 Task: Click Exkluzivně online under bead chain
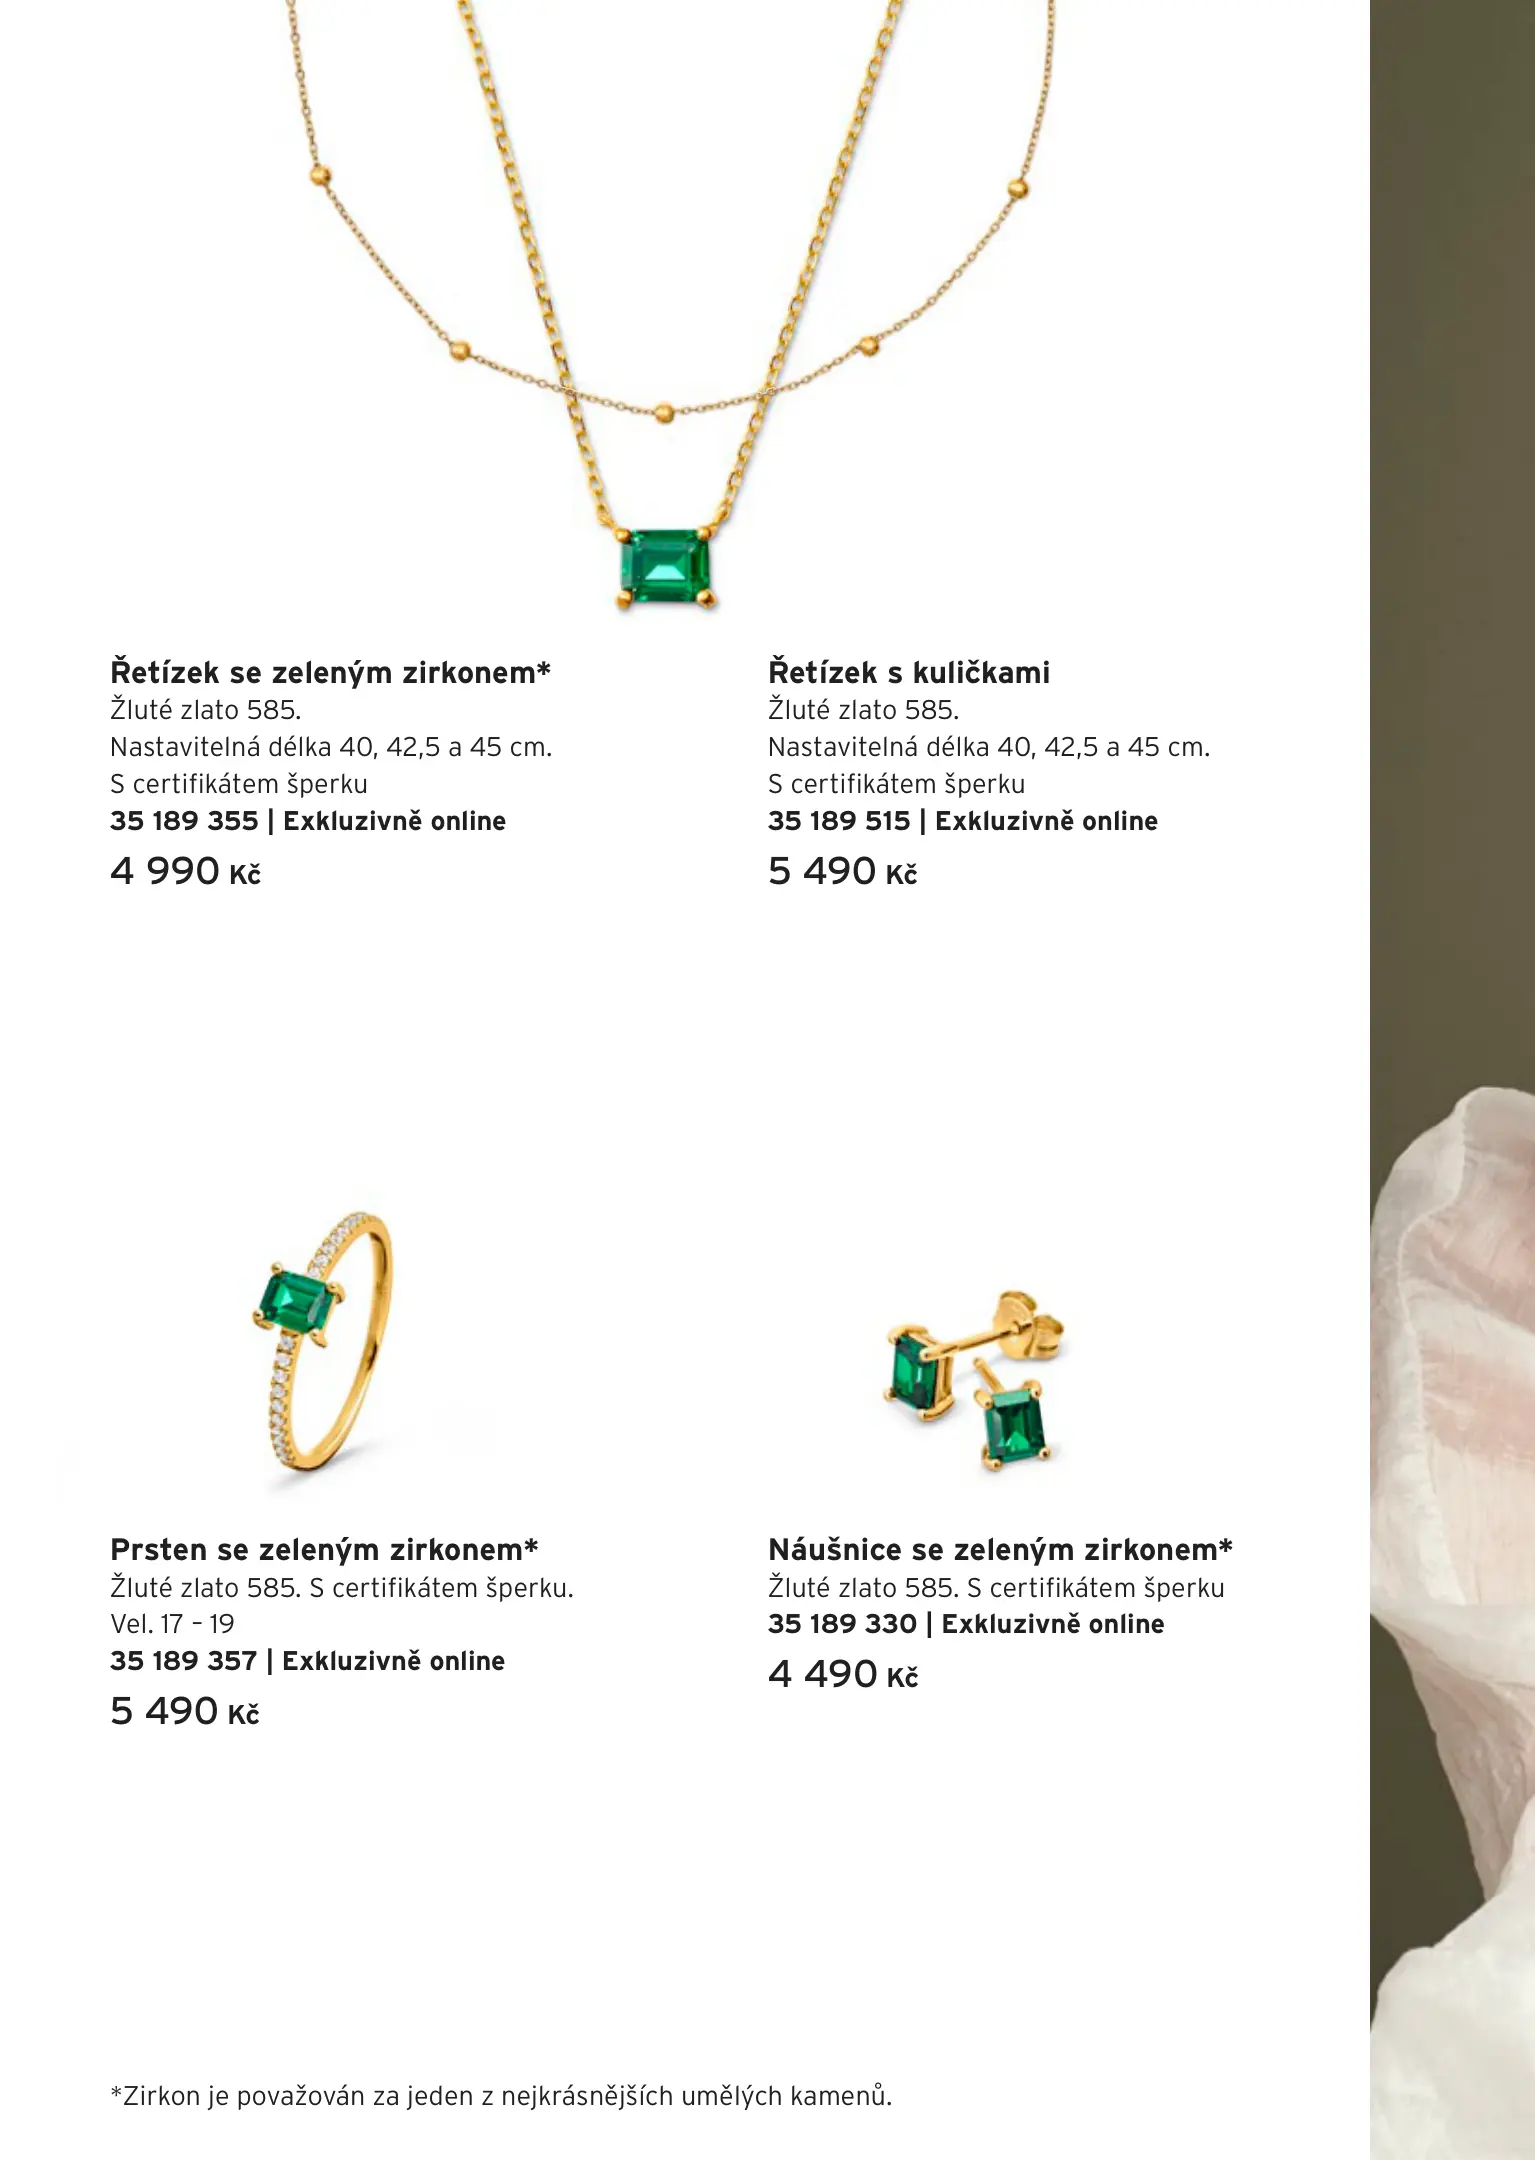(1046, 821)
